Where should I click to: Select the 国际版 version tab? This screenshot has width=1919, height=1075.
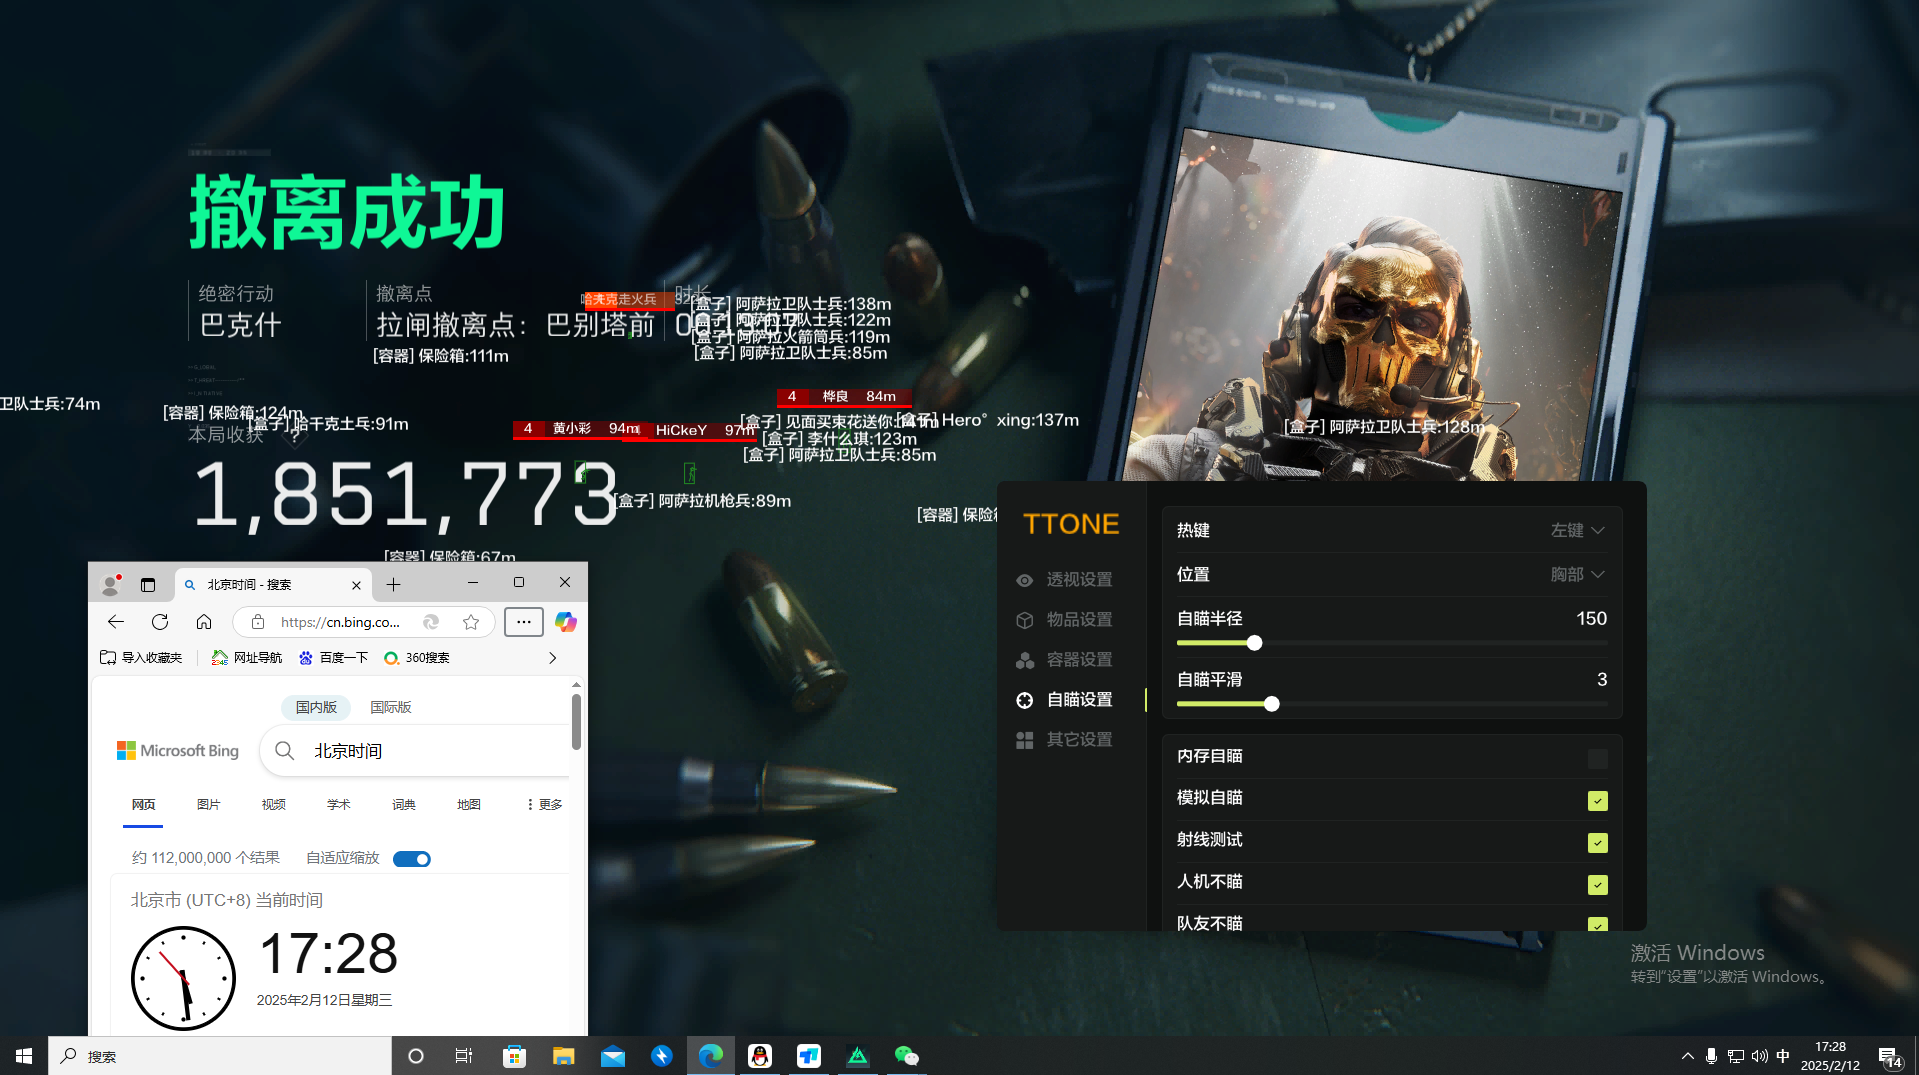[x=391, y=707]
